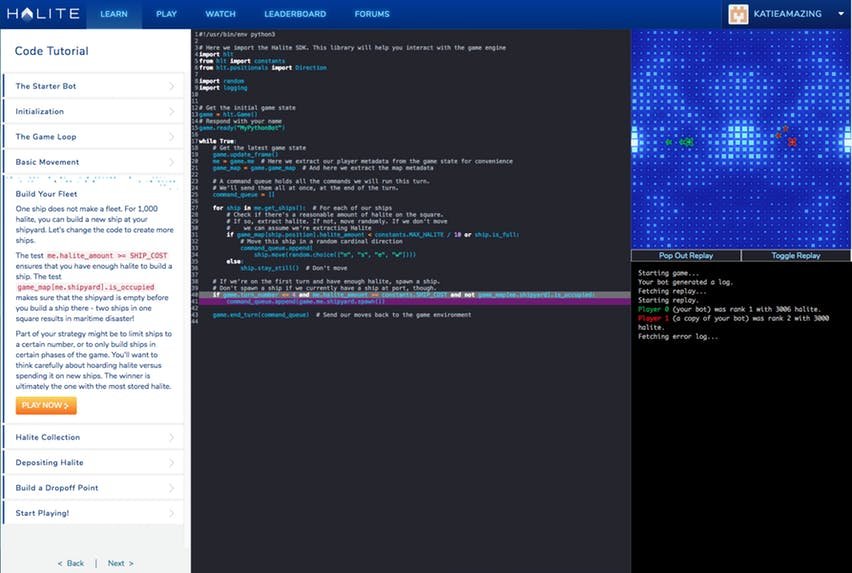Select the Basic Movement tutorial title
Image resolution: width=852 pixels, height=573 pixels.
[x=47, y=162]
